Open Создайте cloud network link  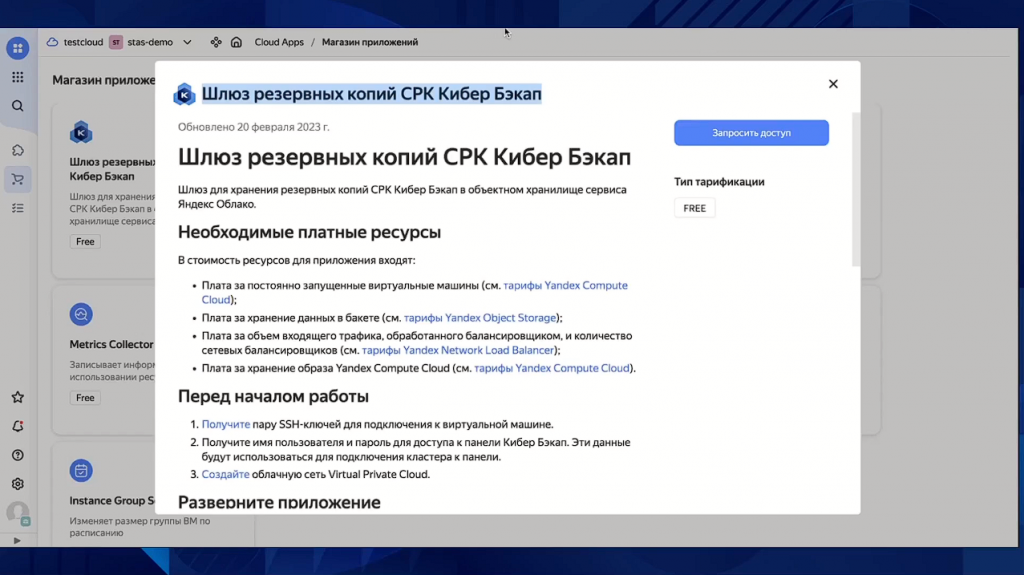[x=225, y=474]
